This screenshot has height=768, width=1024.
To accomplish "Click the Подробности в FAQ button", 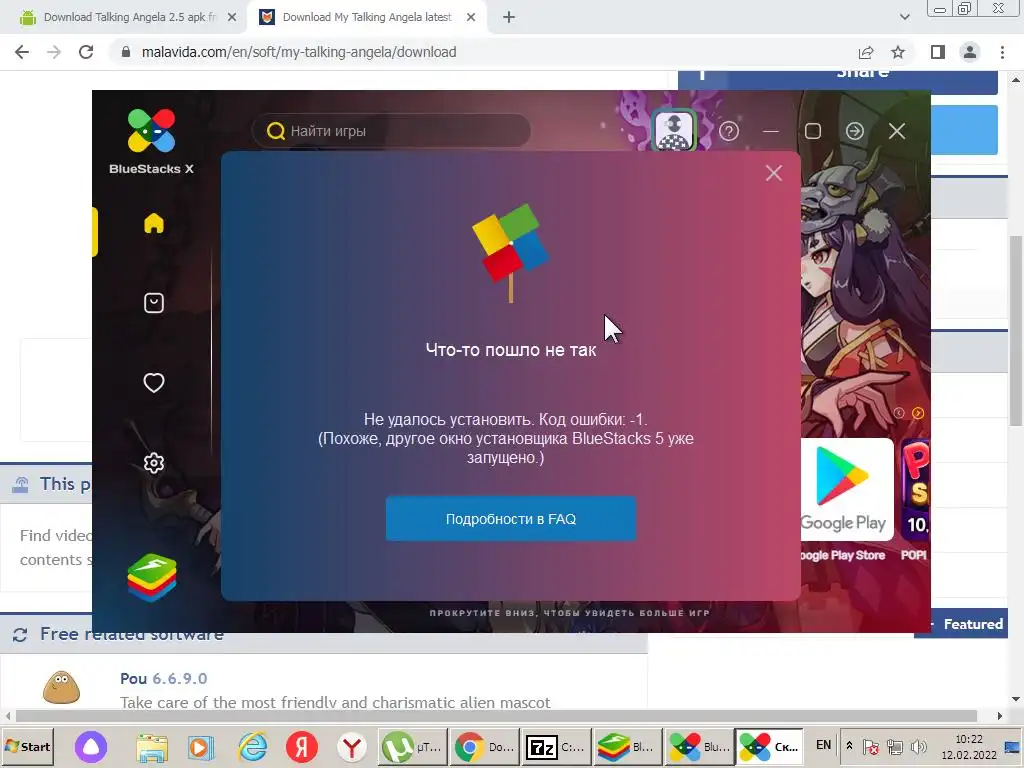I will point(511,519).
